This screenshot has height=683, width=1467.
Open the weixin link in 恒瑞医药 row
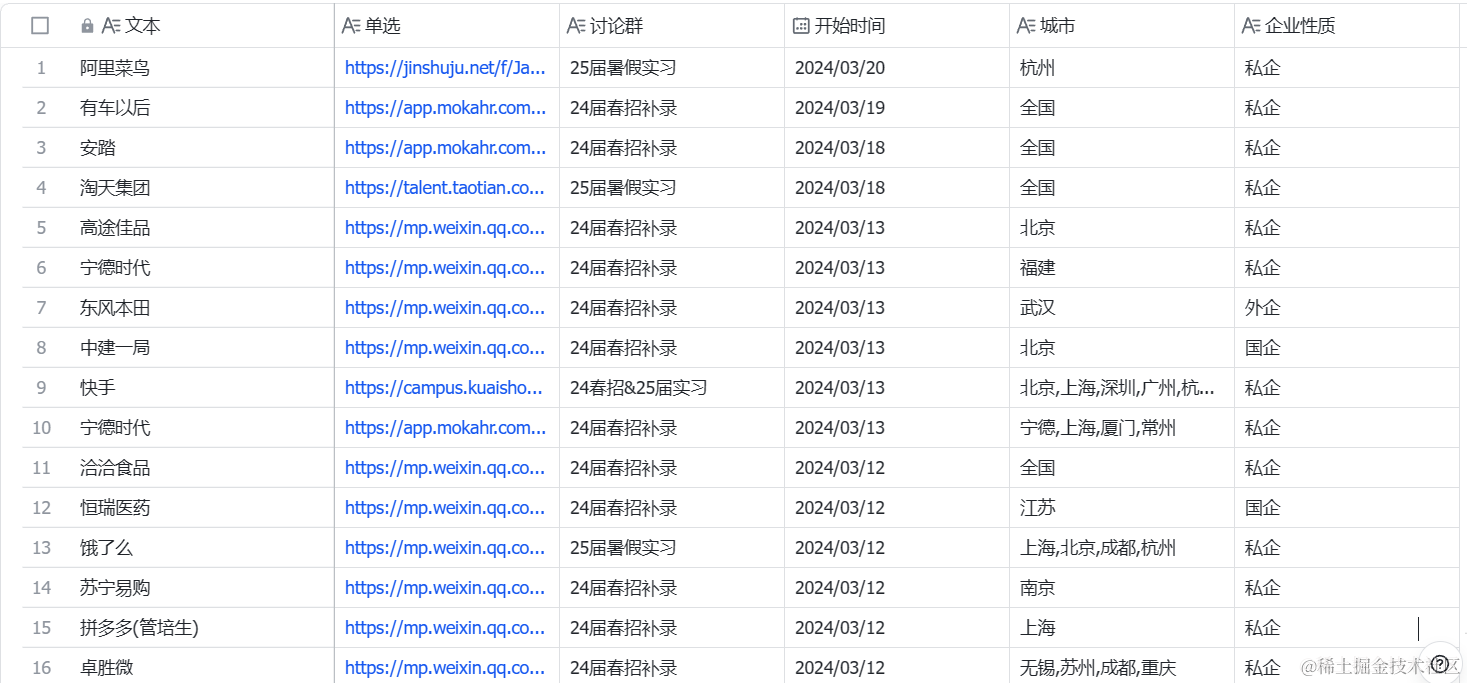445,508
